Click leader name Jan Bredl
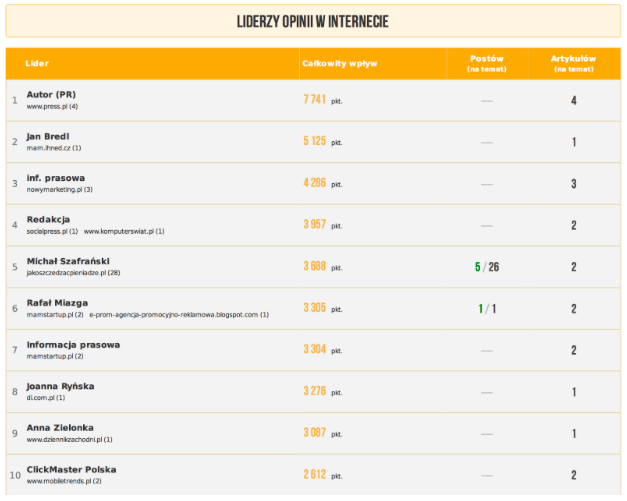The height and width of the screenshot is (501, 627). [x=48, y=136]
